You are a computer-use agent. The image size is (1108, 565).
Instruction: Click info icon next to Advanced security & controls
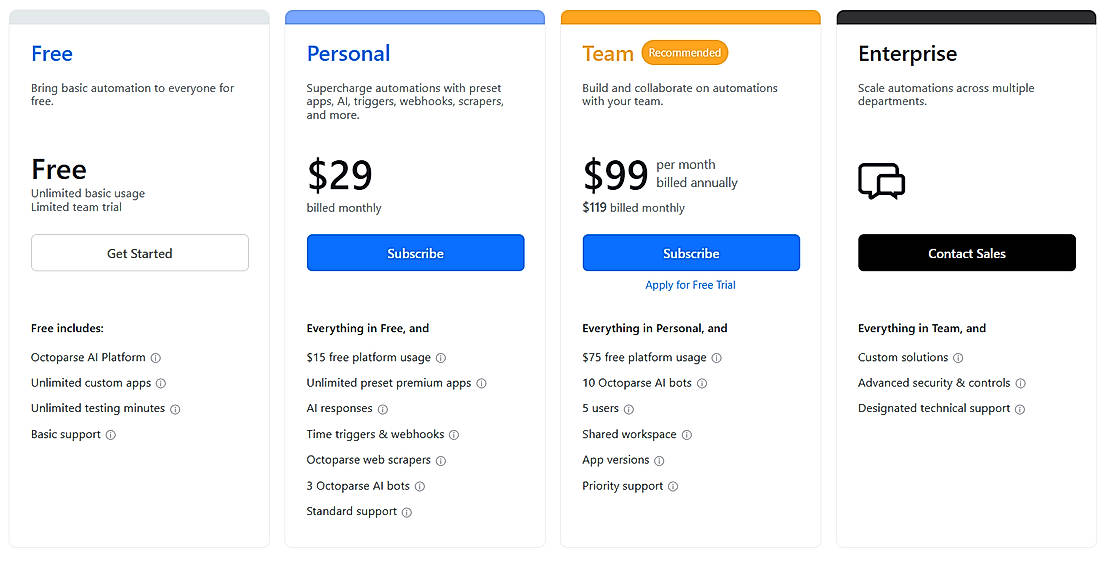pos(1021,383)
